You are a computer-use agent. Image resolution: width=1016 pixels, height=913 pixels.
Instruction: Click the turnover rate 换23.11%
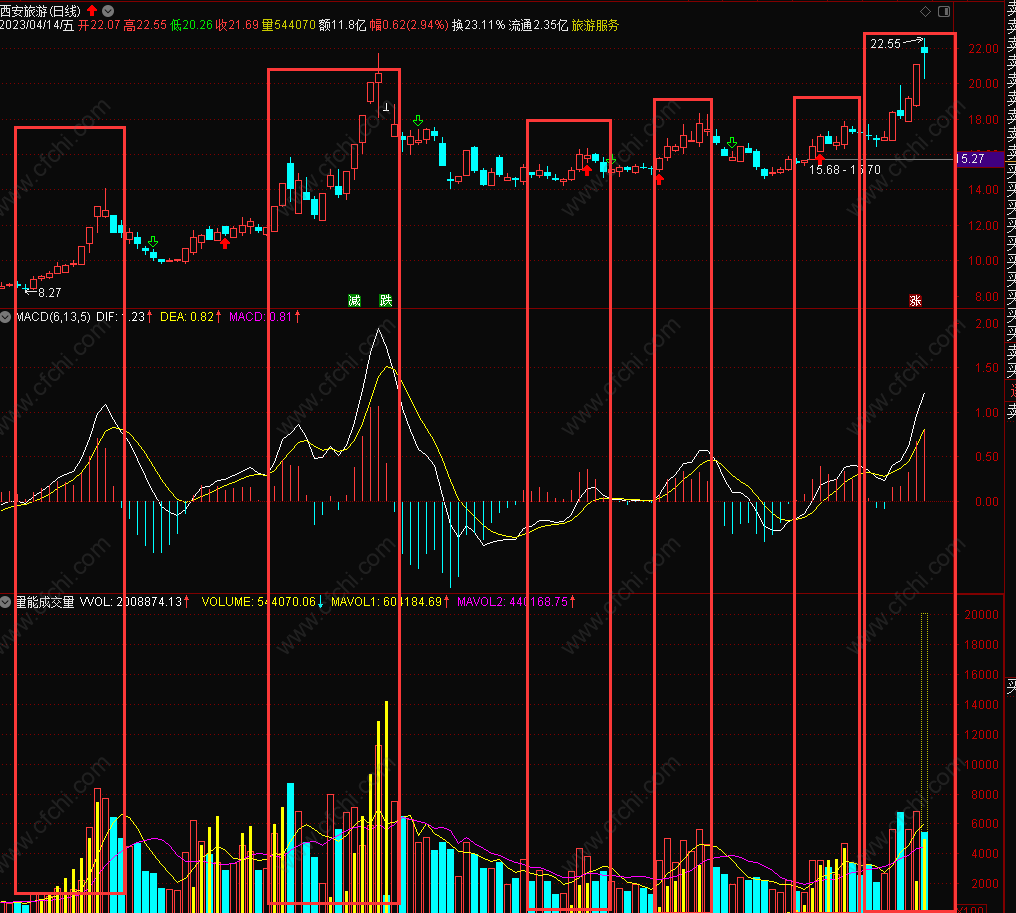tap(479, 25)
